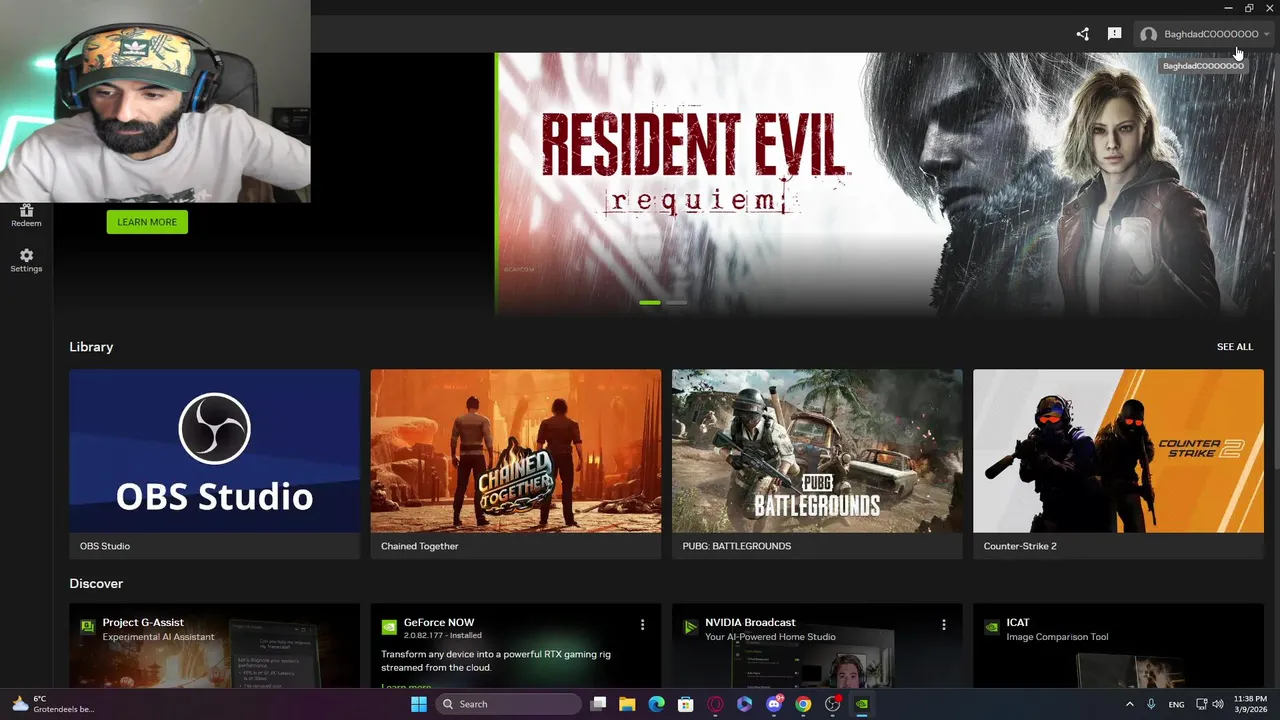
Task: Open the Redeem section in sidebar
Action: point(26,215)
